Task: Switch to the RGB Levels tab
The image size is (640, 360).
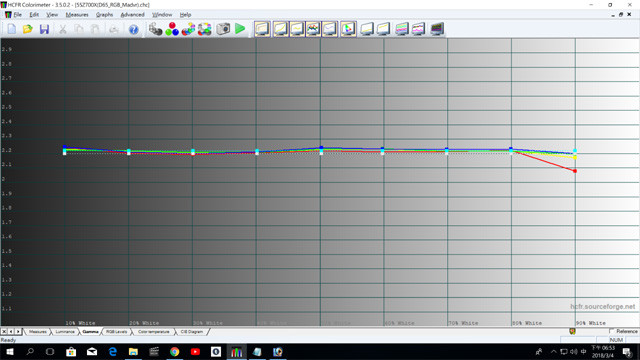Action: (x=116, y=332)
